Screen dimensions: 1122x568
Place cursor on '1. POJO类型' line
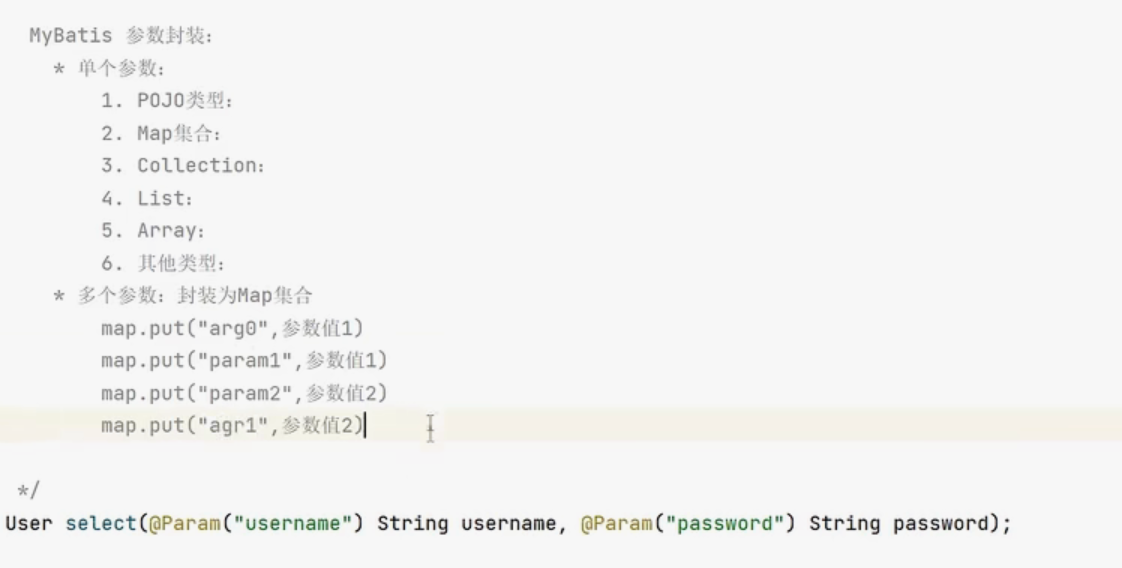(x=172, y=101)
